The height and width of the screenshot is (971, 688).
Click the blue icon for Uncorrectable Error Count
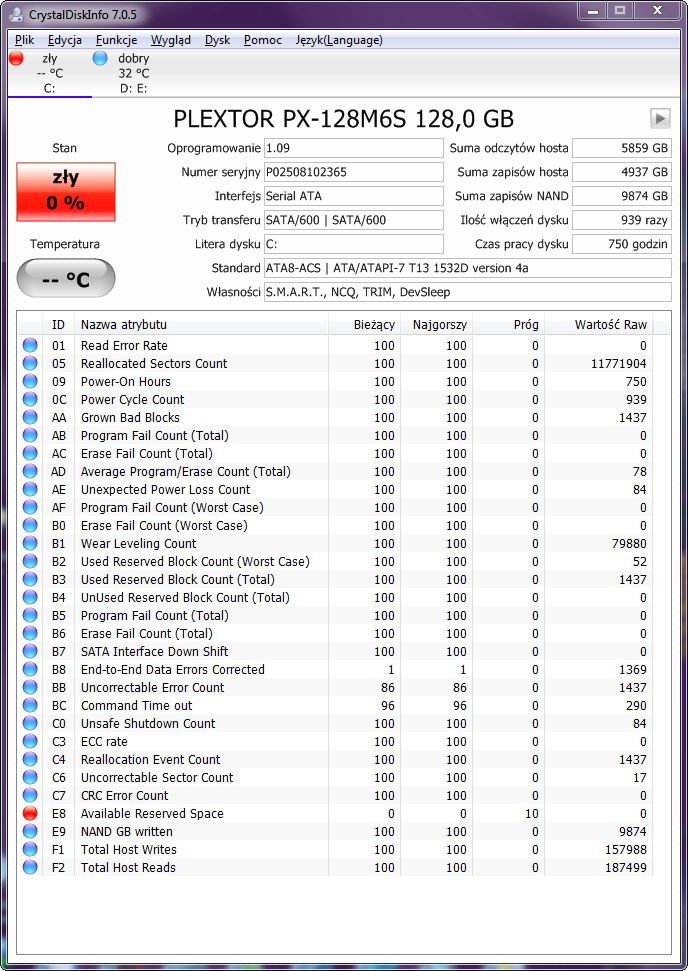(30, 687)
